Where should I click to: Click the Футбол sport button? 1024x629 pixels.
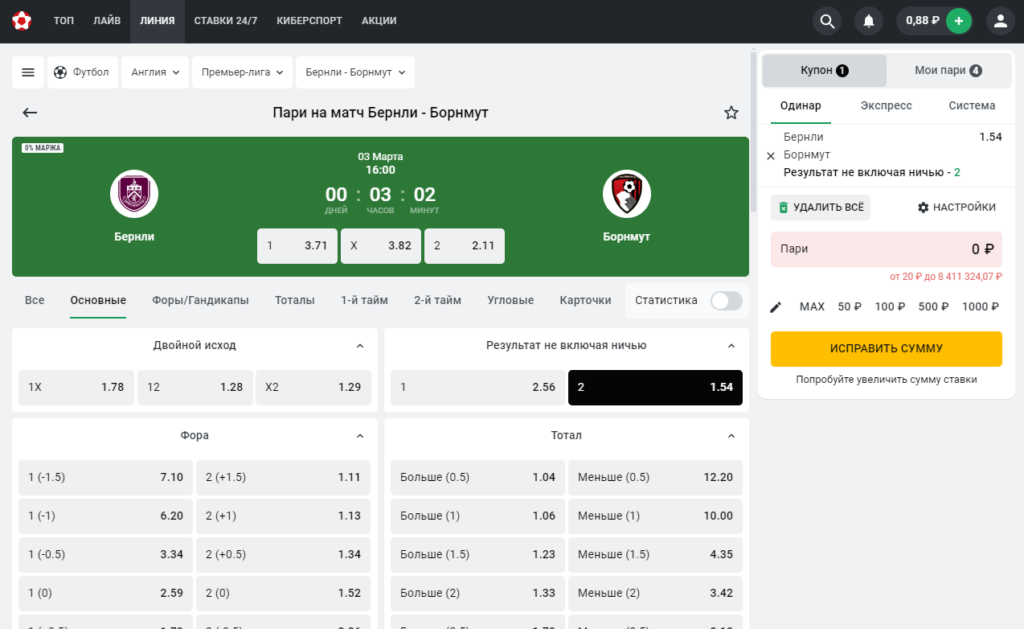click(82, 72)
